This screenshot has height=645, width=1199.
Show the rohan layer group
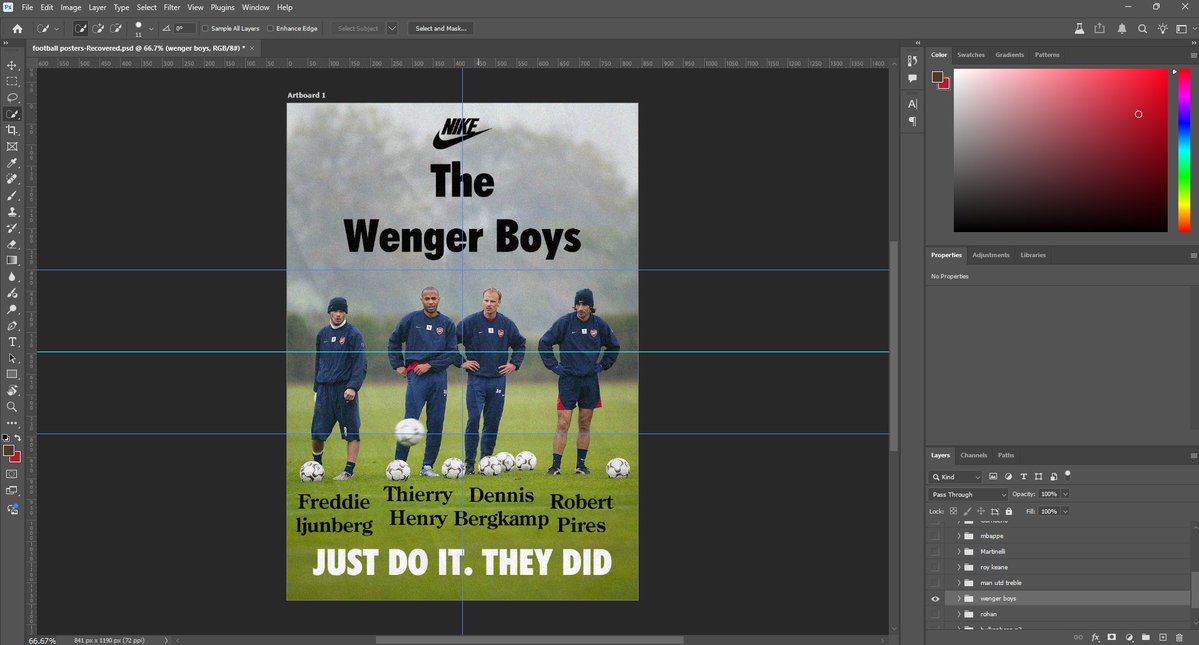[x=935, y=614]
